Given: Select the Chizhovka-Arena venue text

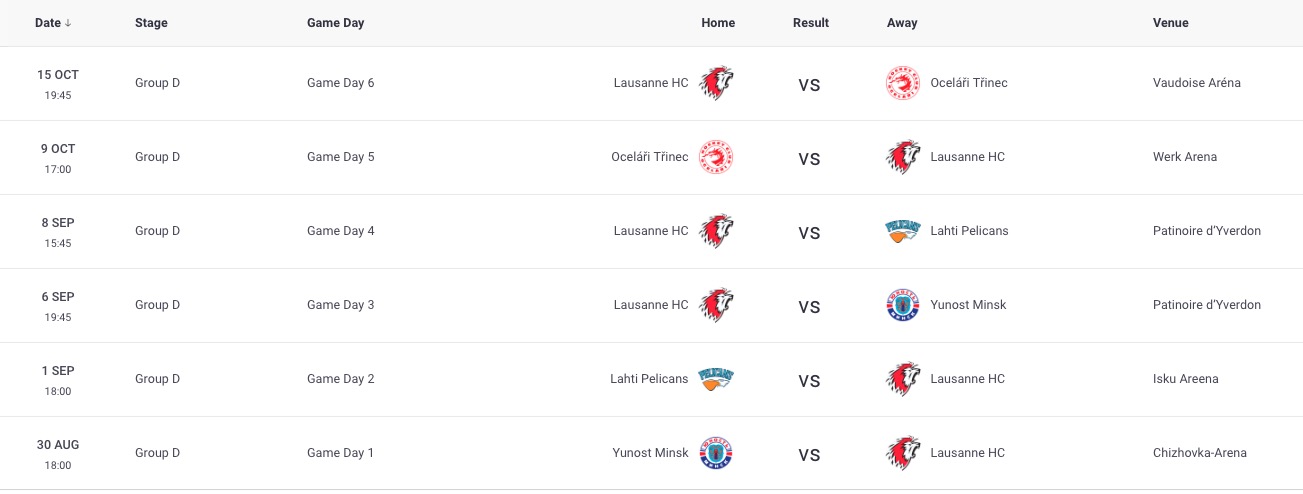Looking at the screenshot, I should (1200, 453).
